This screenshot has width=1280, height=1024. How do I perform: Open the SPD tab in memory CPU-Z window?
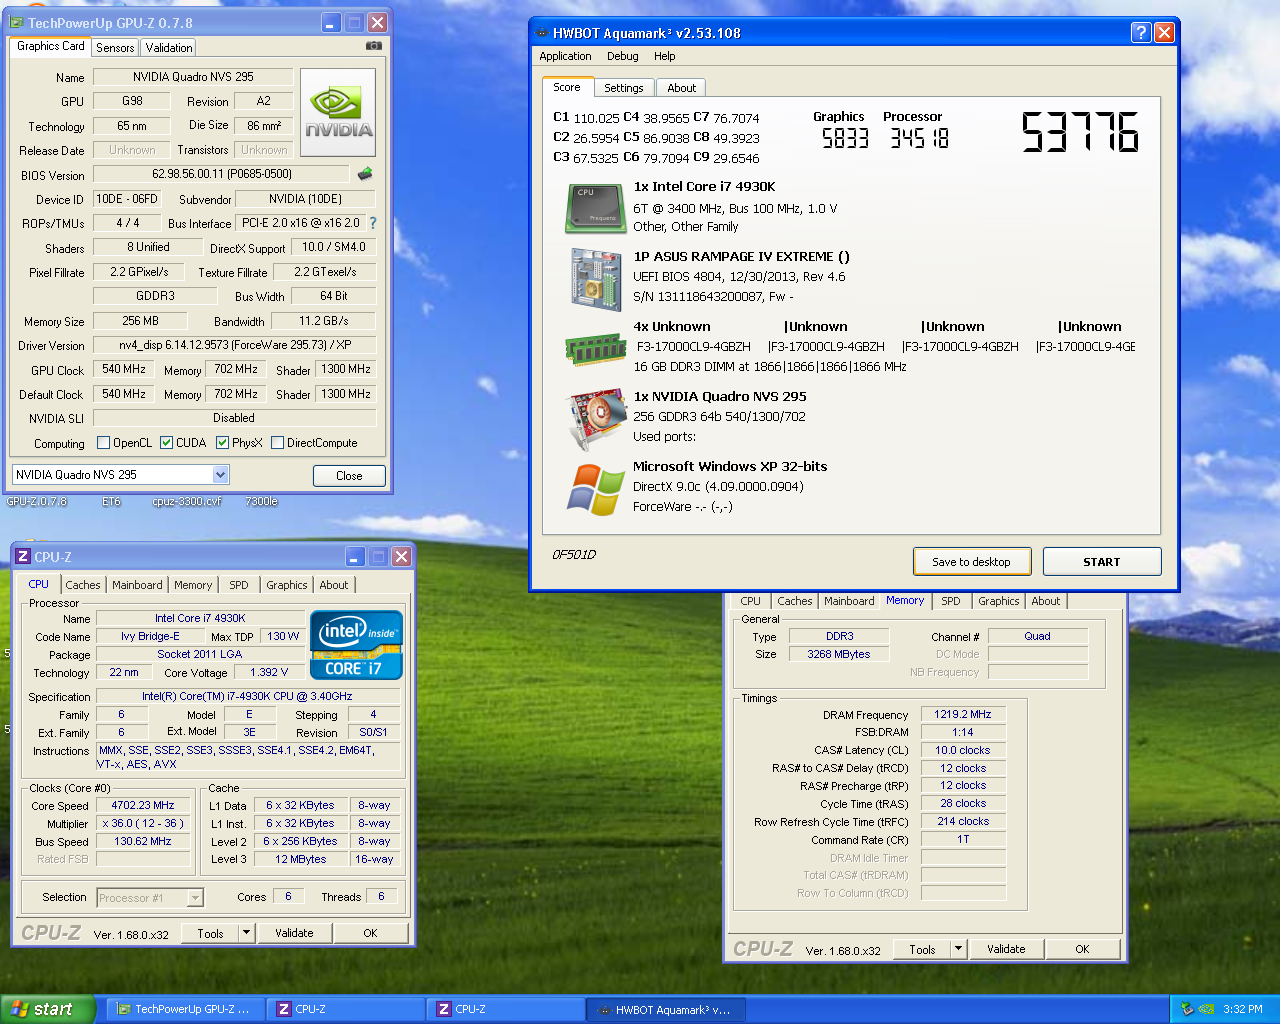(x=951, y=601)
